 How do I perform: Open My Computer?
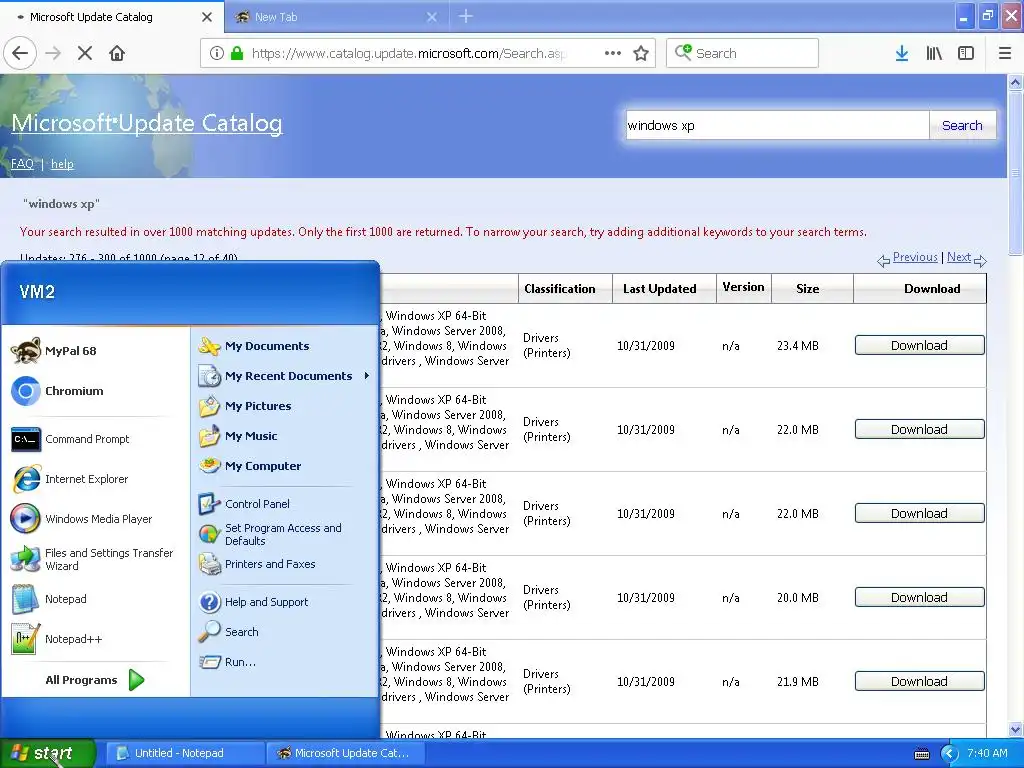pos(284,466)
